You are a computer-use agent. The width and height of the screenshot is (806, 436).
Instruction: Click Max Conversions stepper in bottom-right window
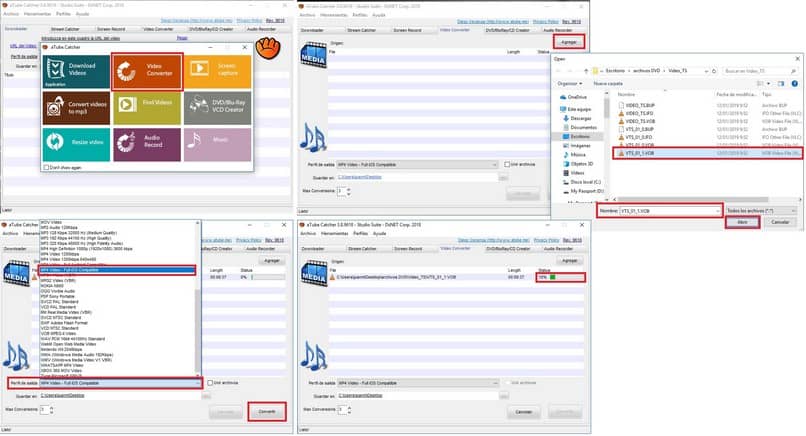[x=350, y=410]
